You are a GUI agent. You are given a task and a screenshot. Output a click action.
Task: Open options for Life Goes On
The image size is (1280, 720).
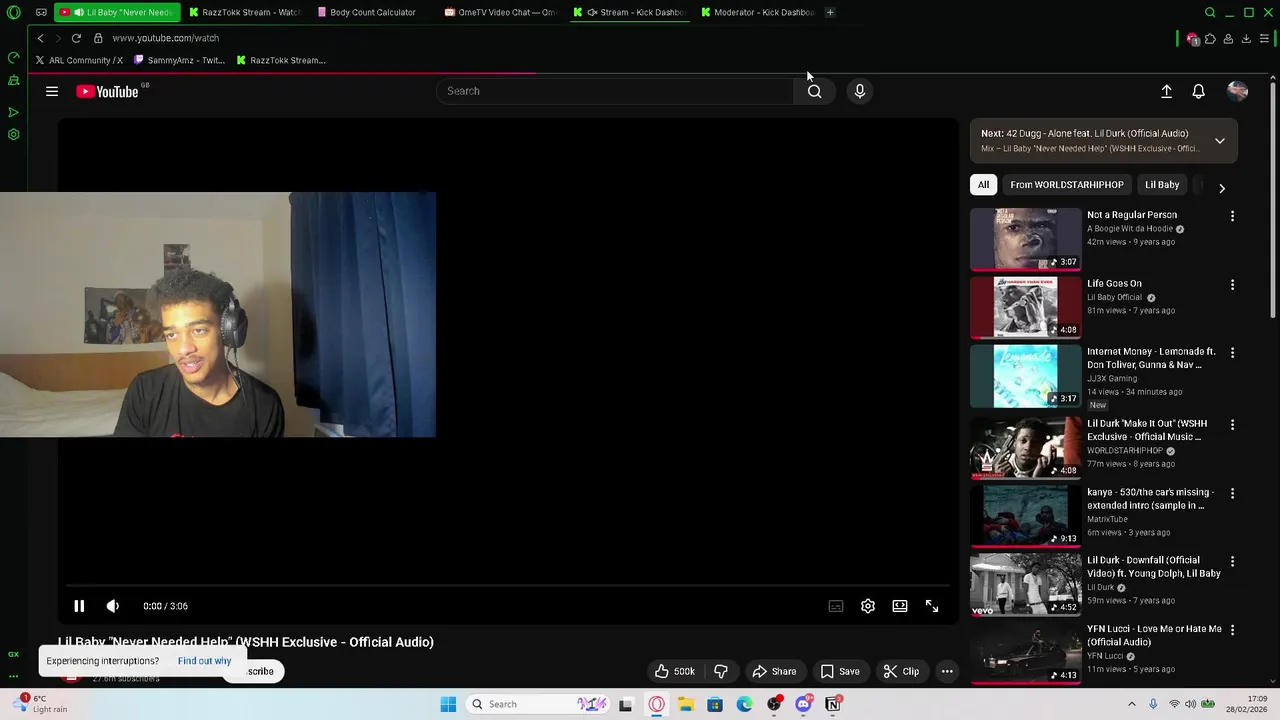pos(1232,285)
